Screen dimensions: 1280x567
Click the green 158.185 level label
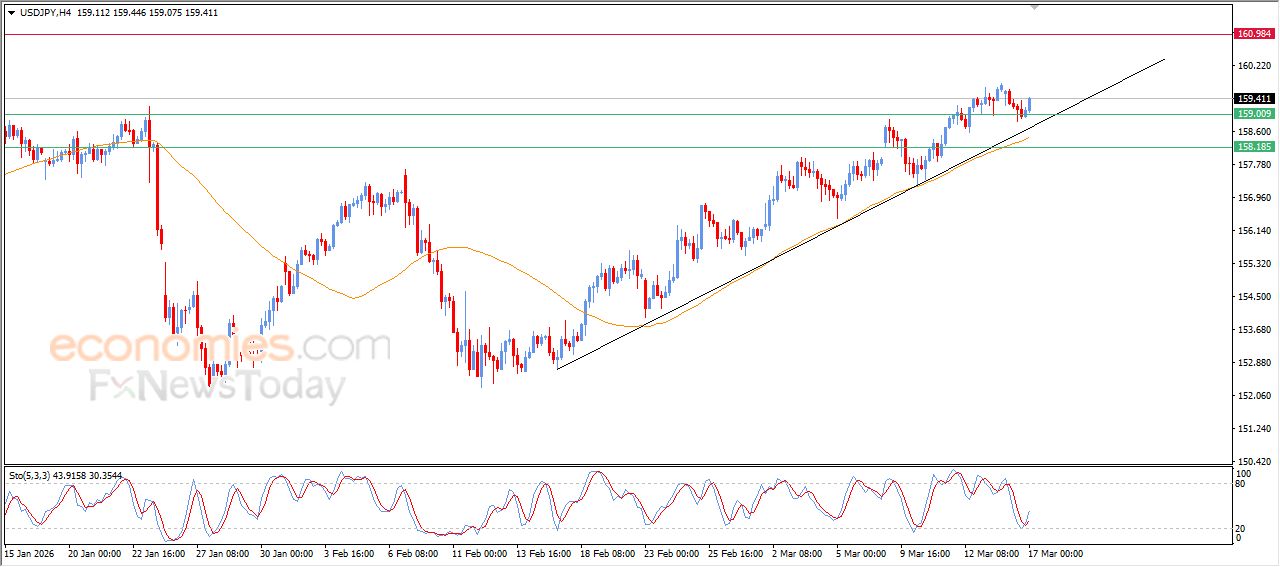pyautogui.click(x=1254, y=147)
